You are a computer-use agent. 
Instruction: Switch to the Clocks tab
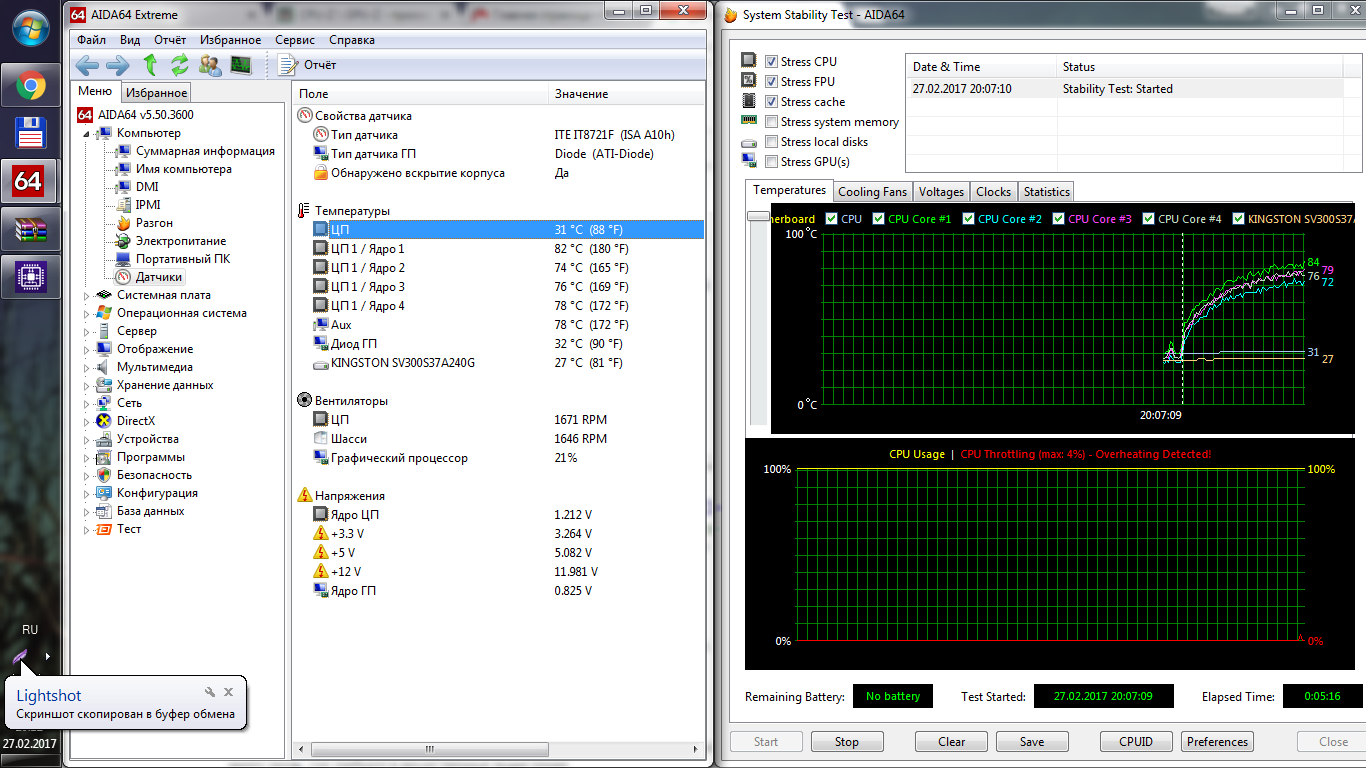[994, 192]
